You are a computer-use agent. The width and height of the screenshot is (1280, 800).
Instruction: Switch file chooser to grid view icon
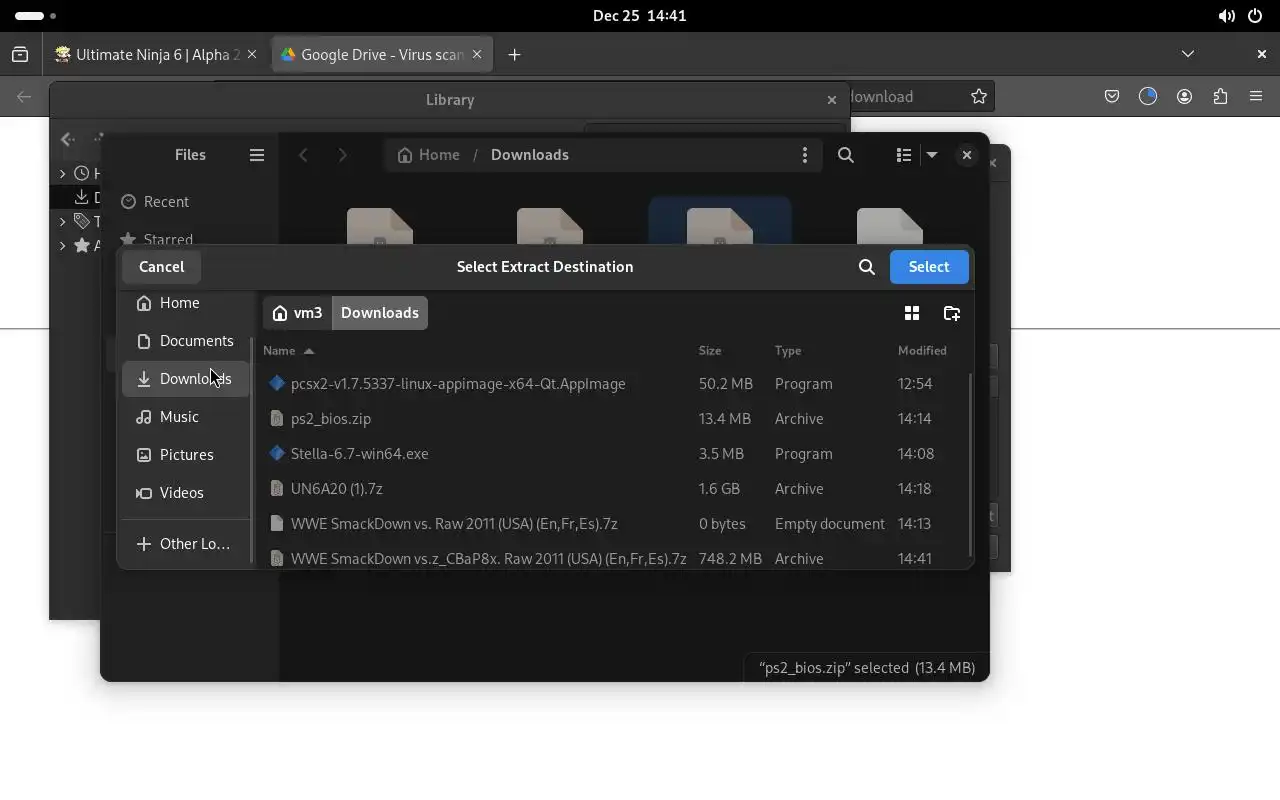pos(912,313)
